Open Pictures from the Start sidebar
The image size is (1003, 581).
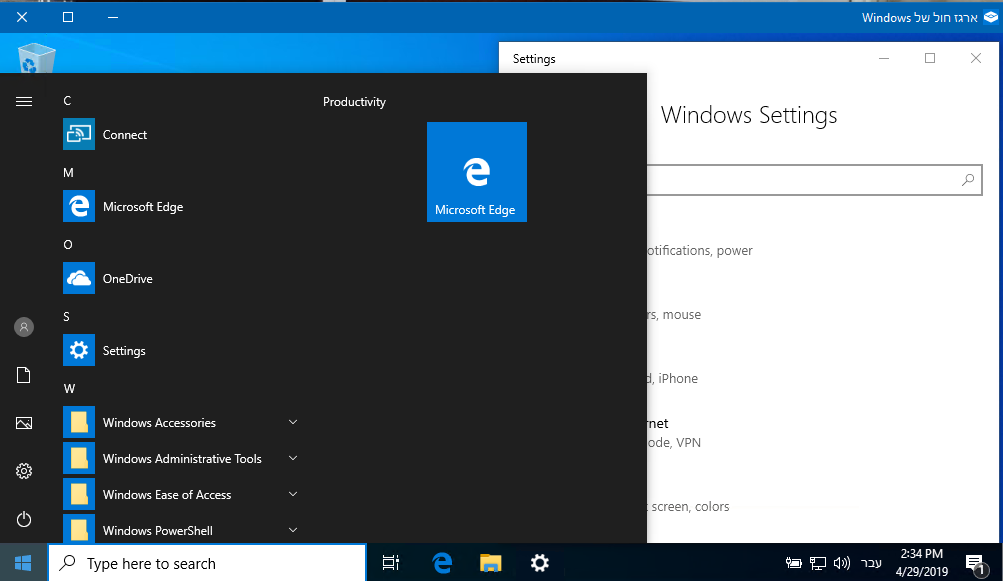click(24, 423)
